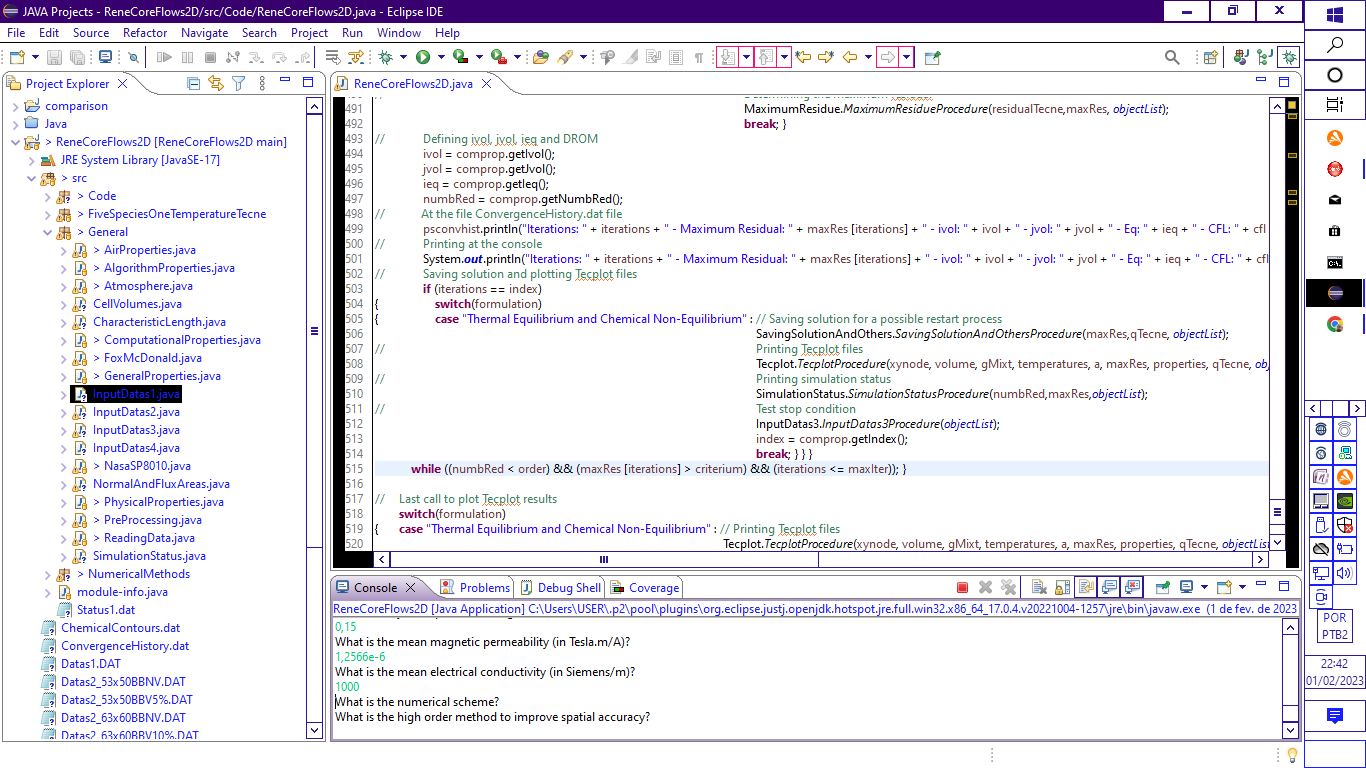The image size is (1366, 768).
Task: Click the Open a Terminal monitor icon
Action: (105, 57)
